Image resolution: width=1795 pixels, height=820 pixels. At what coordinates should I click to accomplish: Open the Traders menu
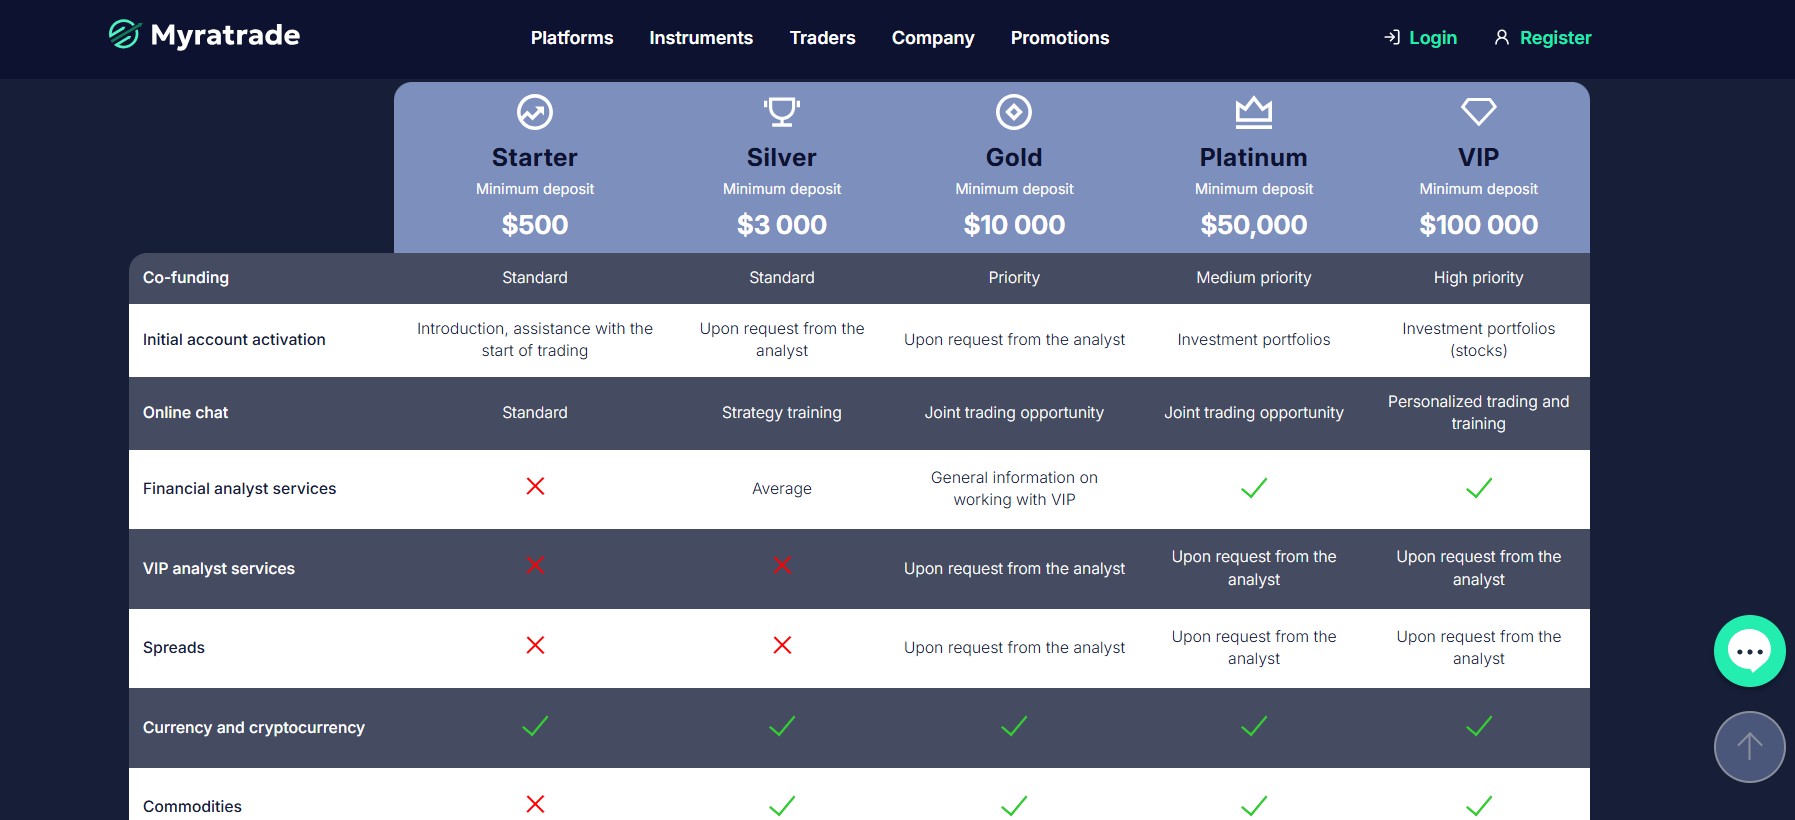point(822,38)
